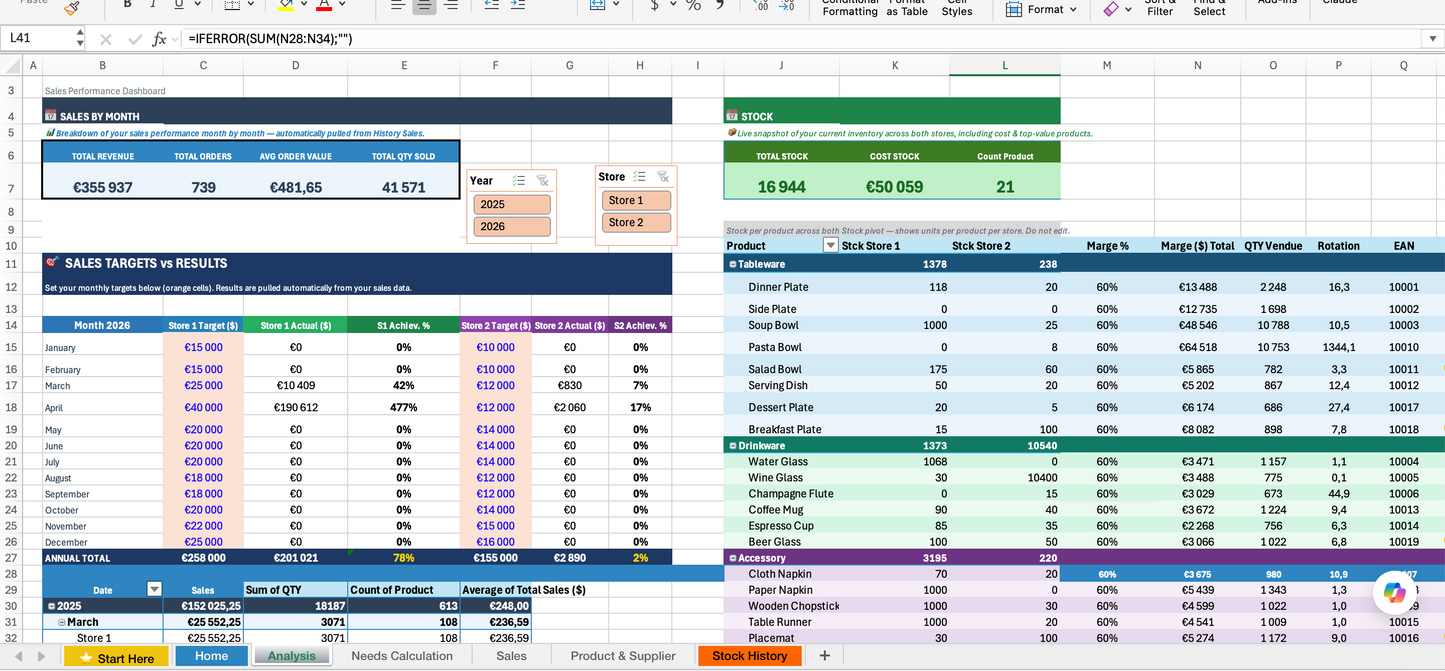Viewport: 1445px width, 671px height.
Task: Toggle the Store 1 slicer item
Action: (636, 200)
